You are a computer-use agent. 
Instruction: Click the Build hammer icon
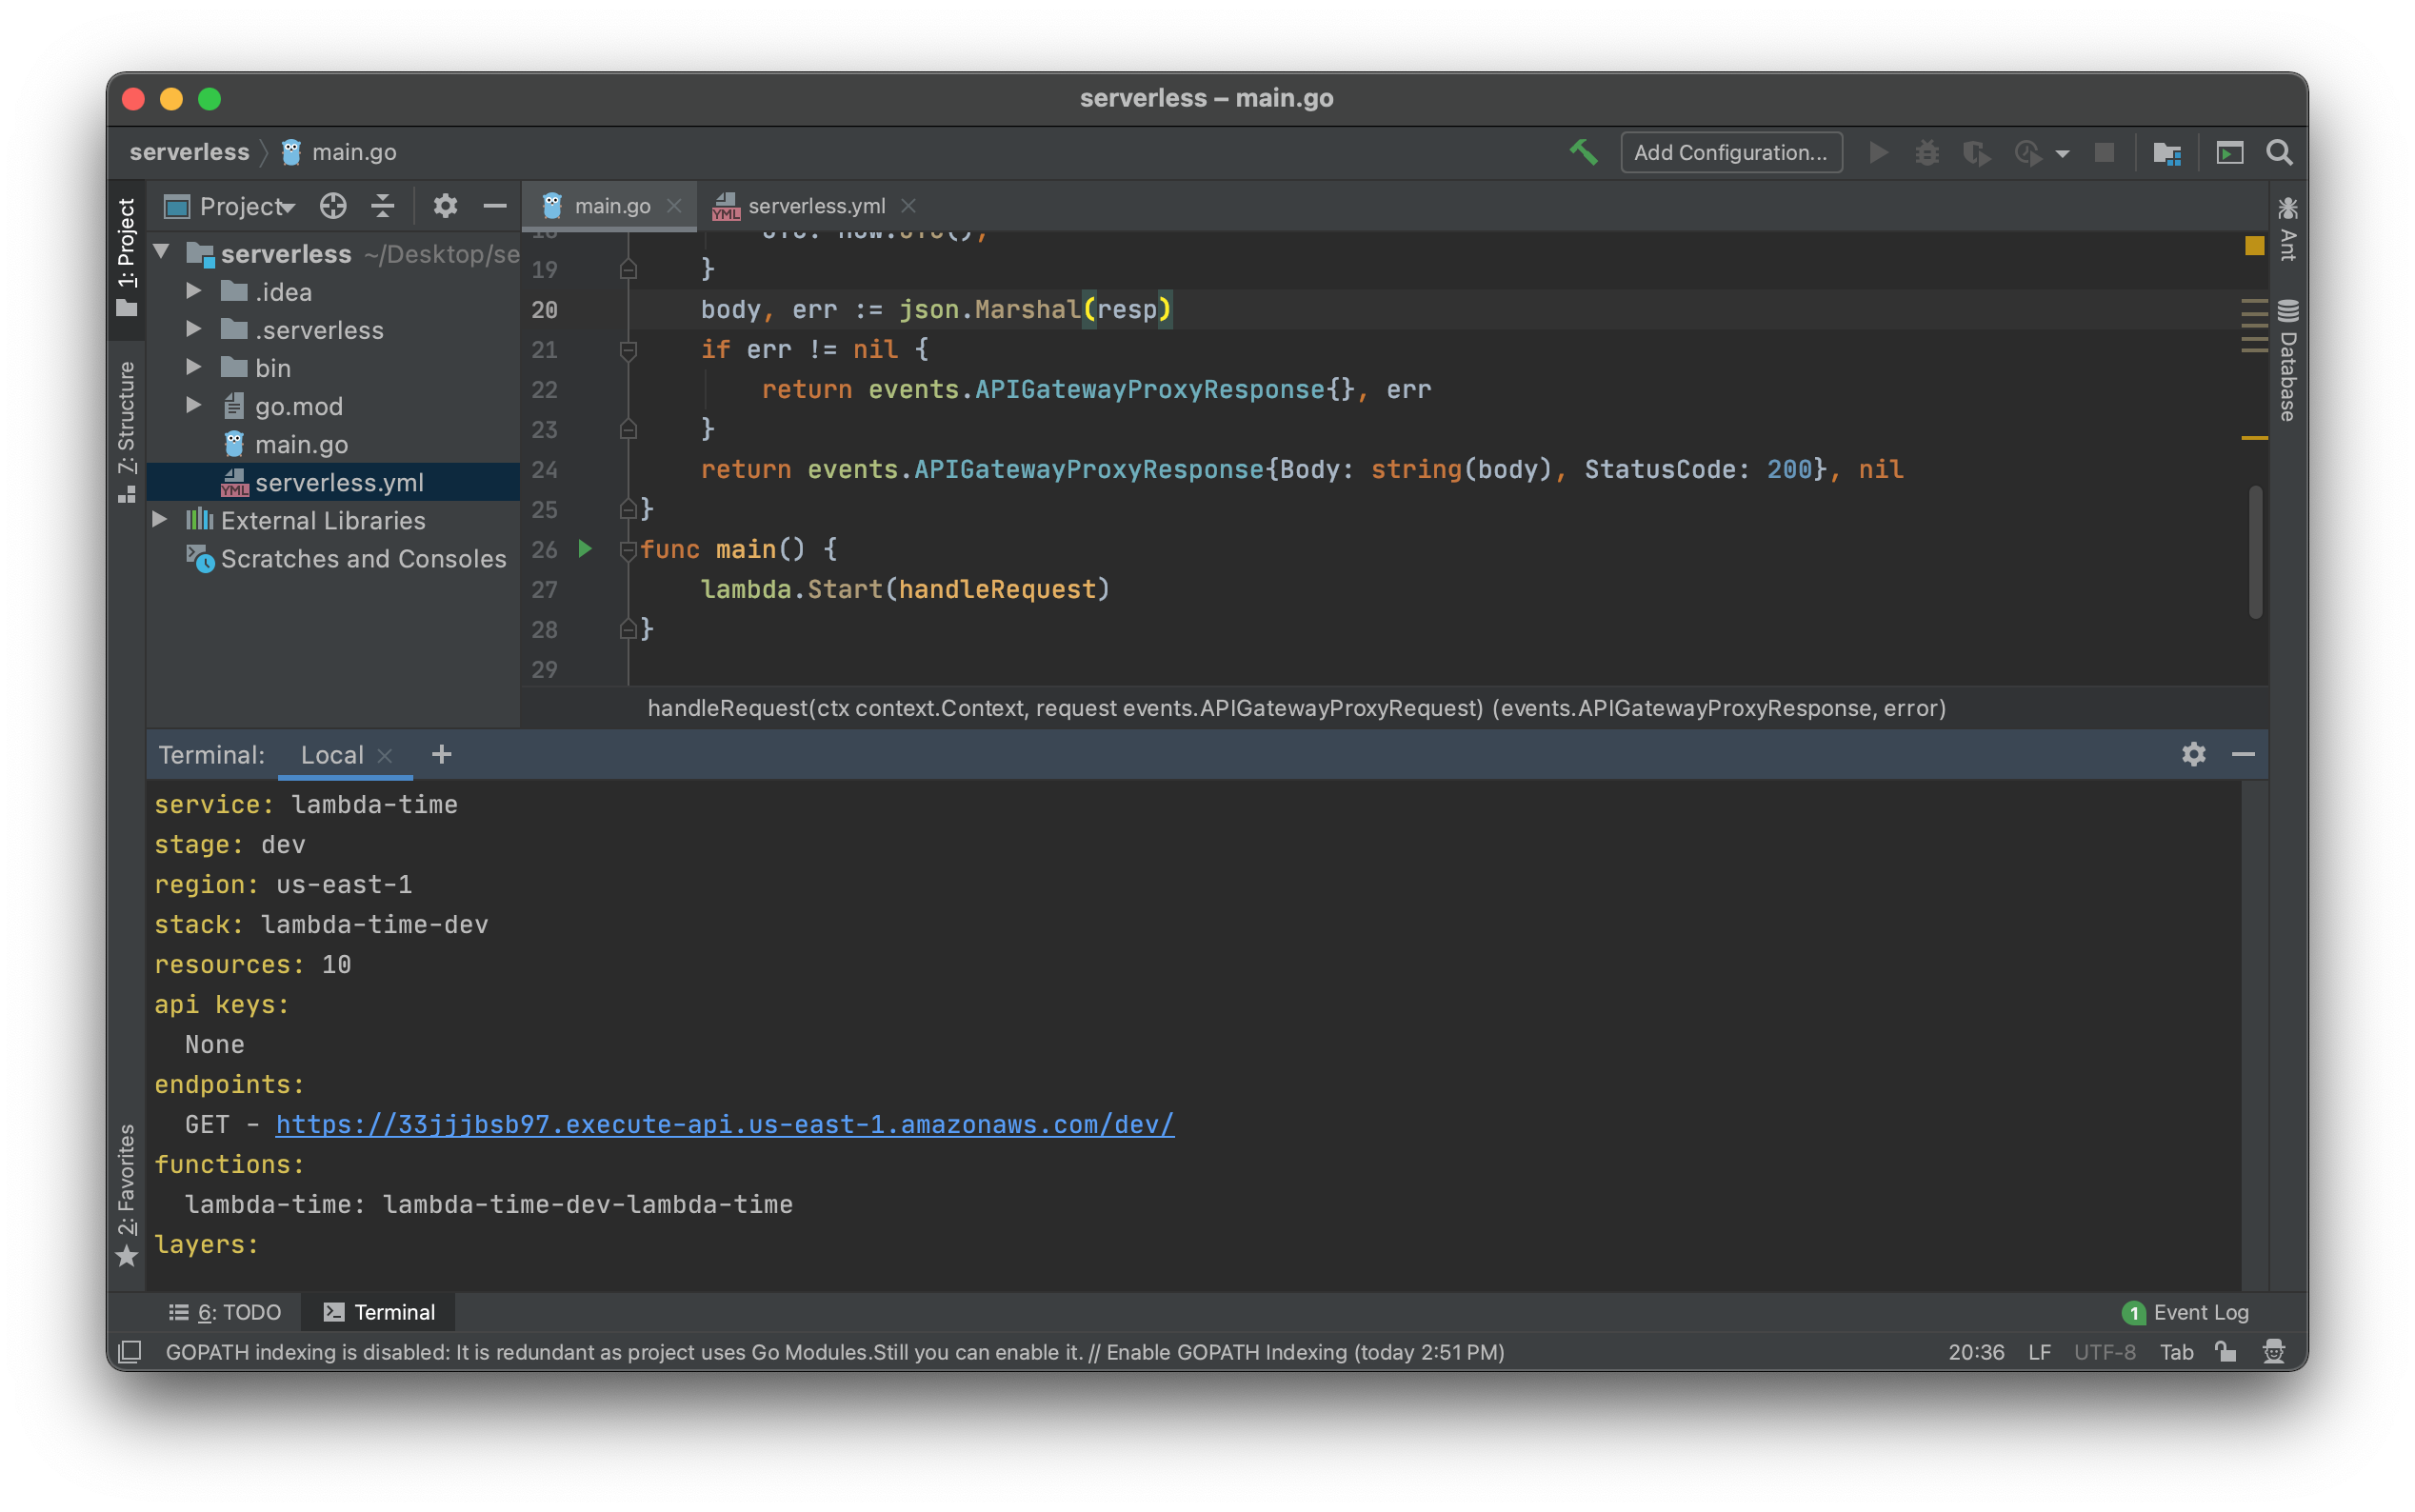coord(1583,152)
